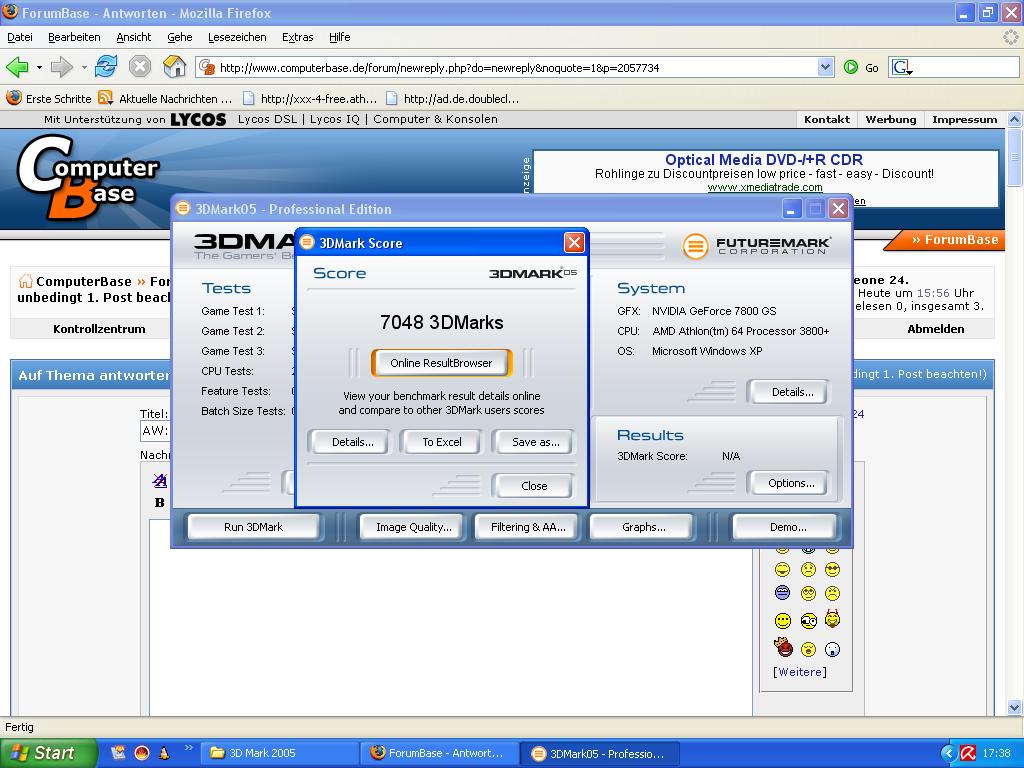Click the red antivirus tray icon
Viewport: 1024px width, 768px height.
968,754
